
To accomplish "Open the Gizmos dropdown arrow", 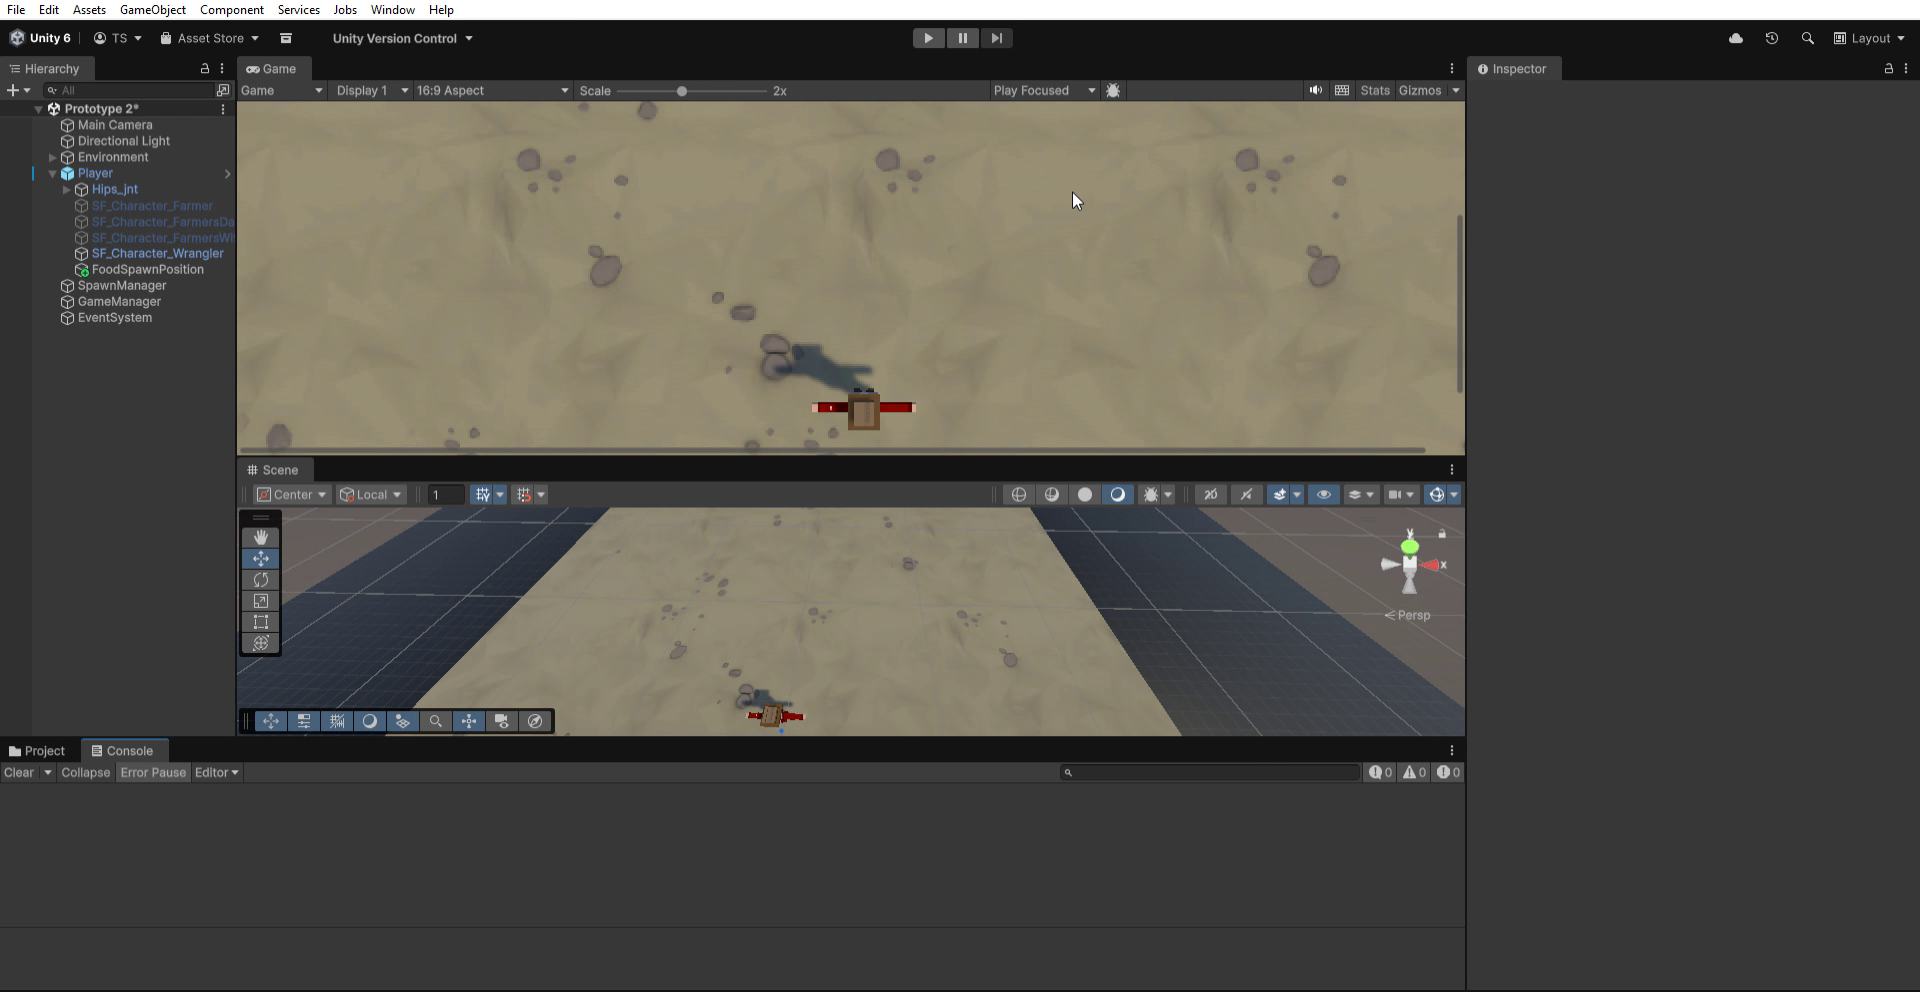I will [x=1457, y=90].
